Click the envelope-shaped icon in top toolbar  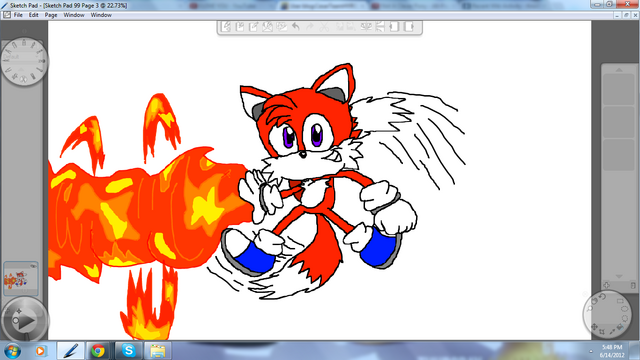click(267, 27)
